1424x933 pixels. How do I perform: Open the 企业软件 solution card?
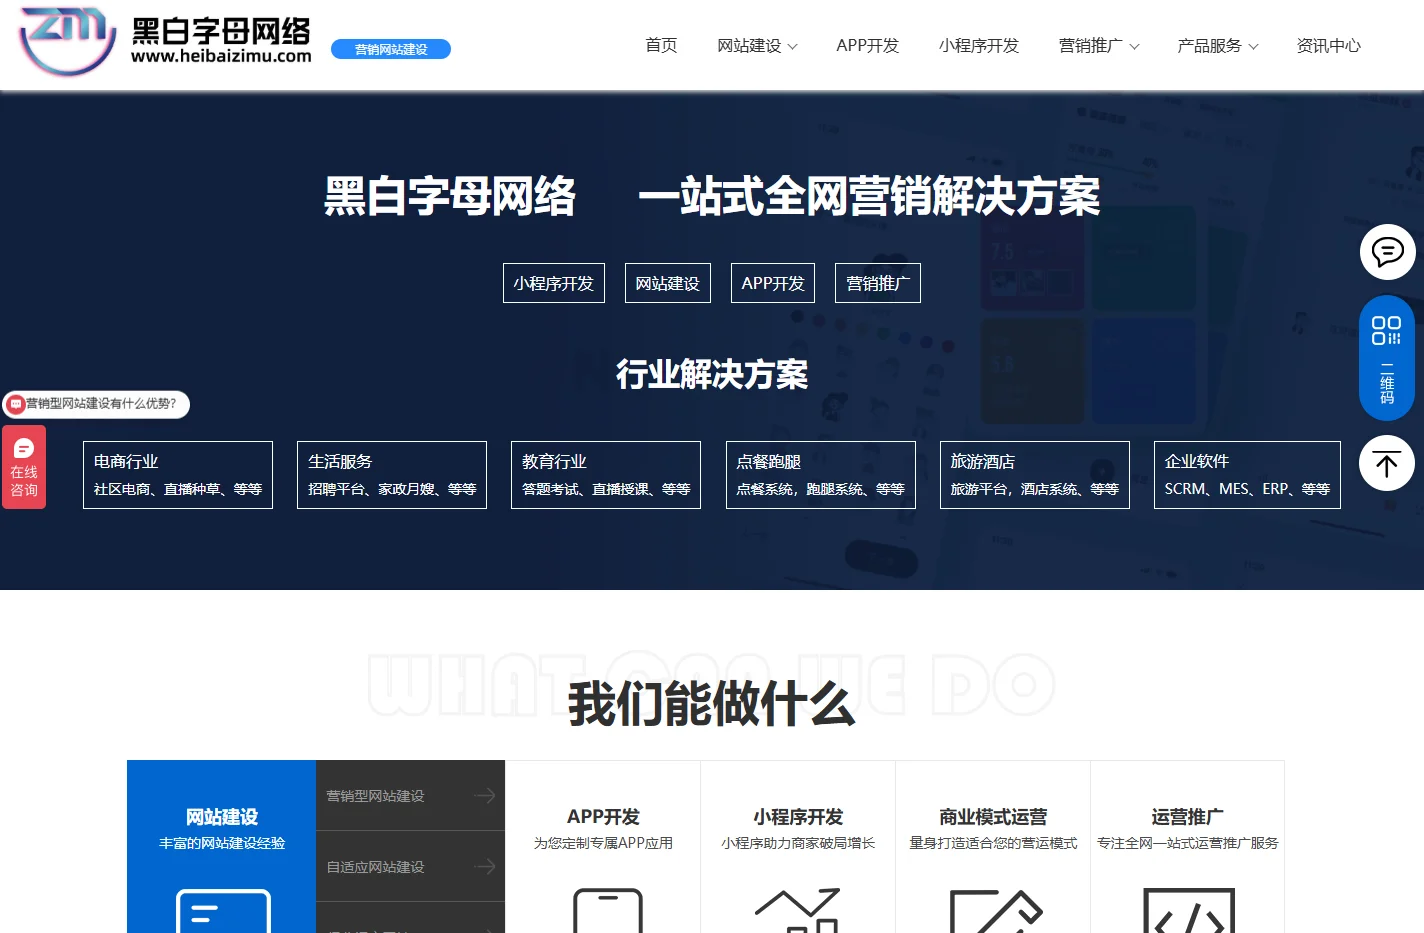[1247, 475]
